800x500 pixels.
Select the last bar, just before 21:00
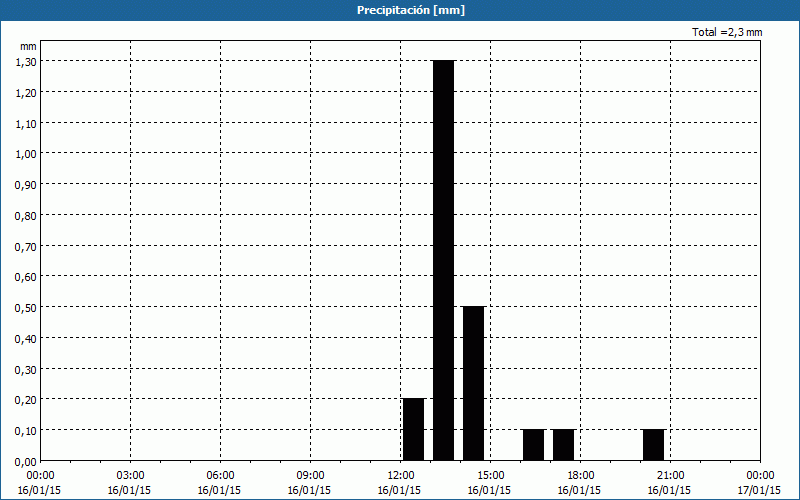[653, 445]
